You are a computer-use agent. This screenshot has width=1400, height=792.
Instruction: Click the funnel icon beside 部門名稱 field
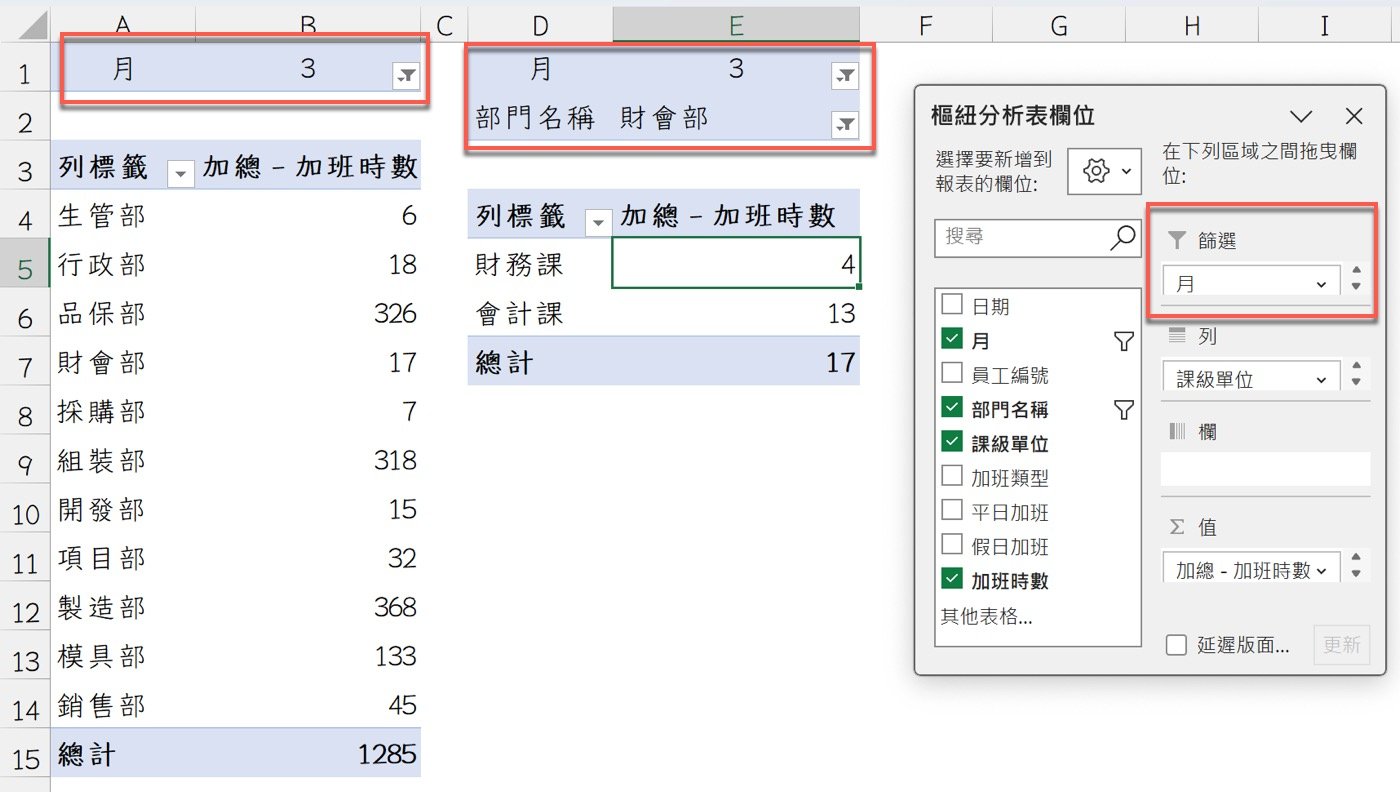tap(1124, 409)
